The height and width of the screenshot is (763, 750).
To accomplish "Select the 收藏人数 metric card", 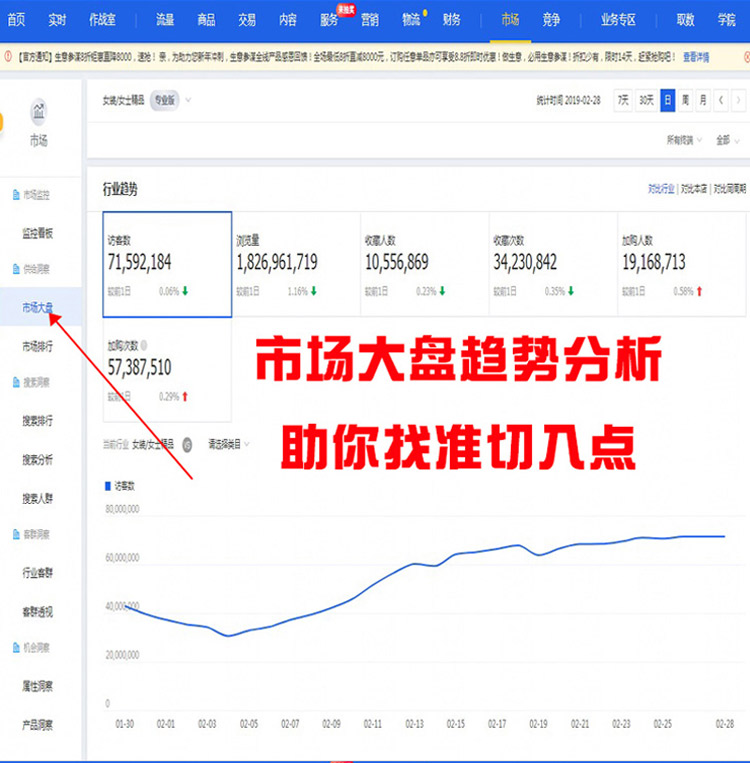I will click(x=424, y=264).
